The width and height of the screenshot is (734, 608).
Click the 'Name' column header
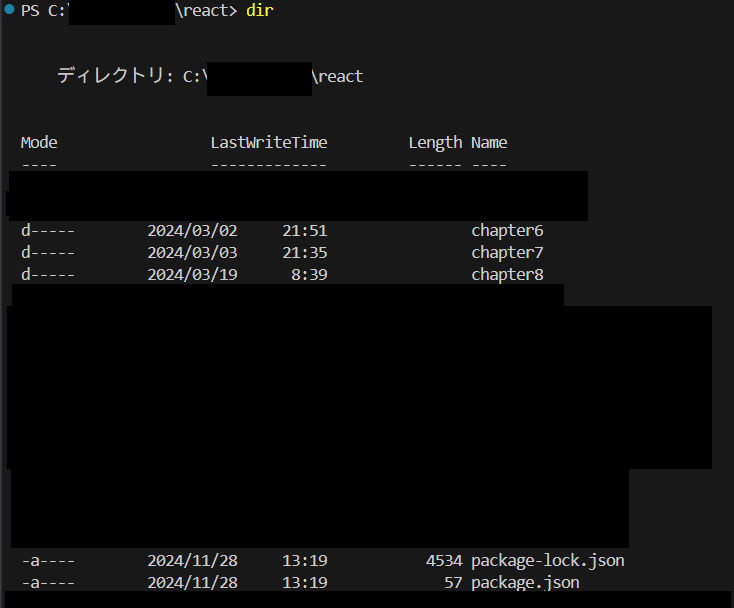tap(489, 142)
